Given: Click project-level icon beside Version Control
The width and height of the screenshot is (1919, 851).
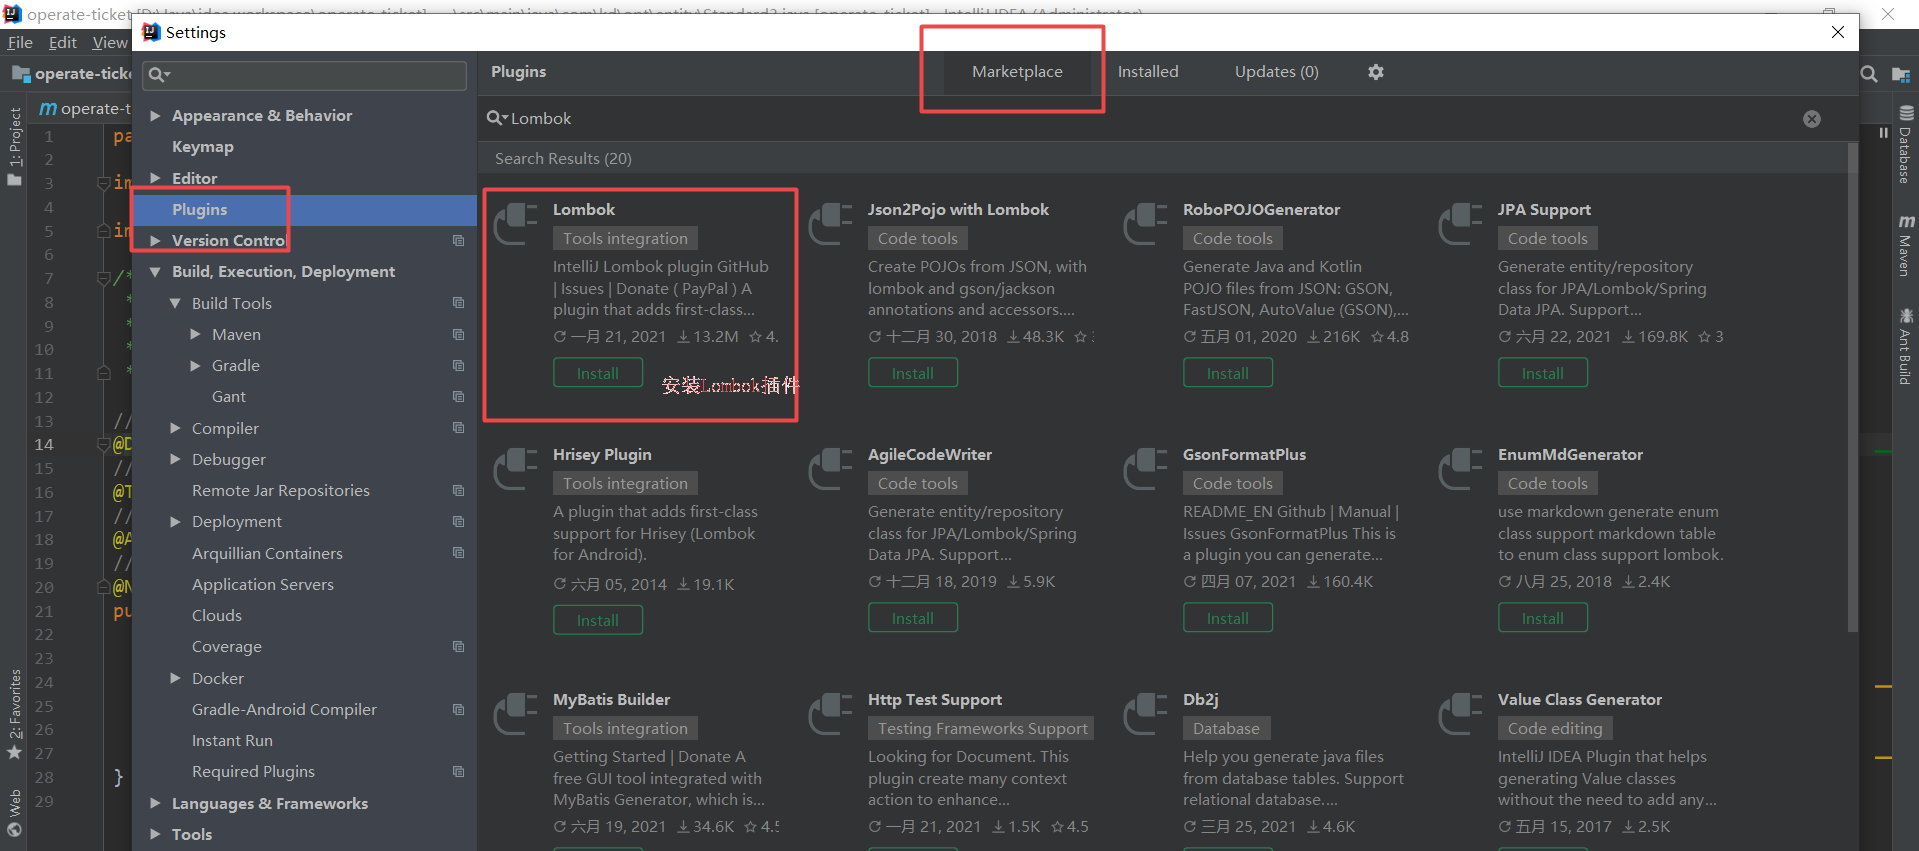Looking at the screenshot, I should click(x=458, y=240).
